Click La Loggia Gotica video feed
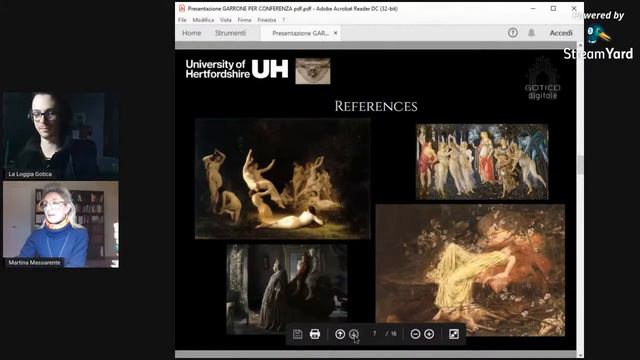The height and width of the screenshot is (360, 640). coord(61,135)
